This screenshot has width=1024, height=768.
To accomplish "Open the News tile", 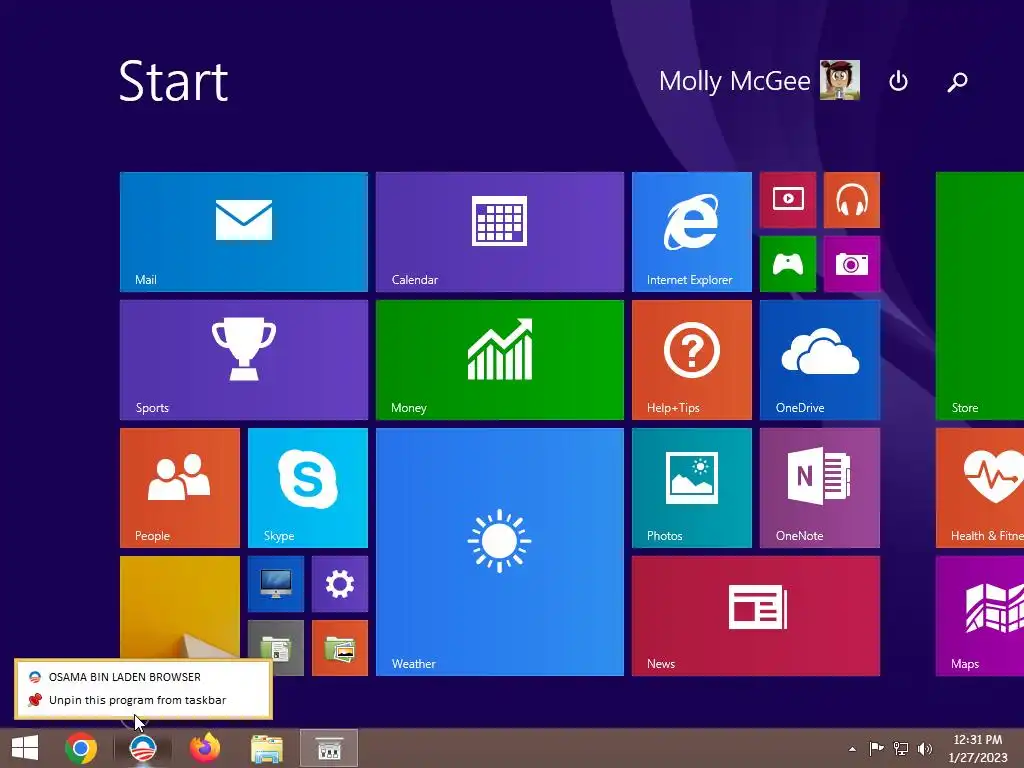I will 756,616.
